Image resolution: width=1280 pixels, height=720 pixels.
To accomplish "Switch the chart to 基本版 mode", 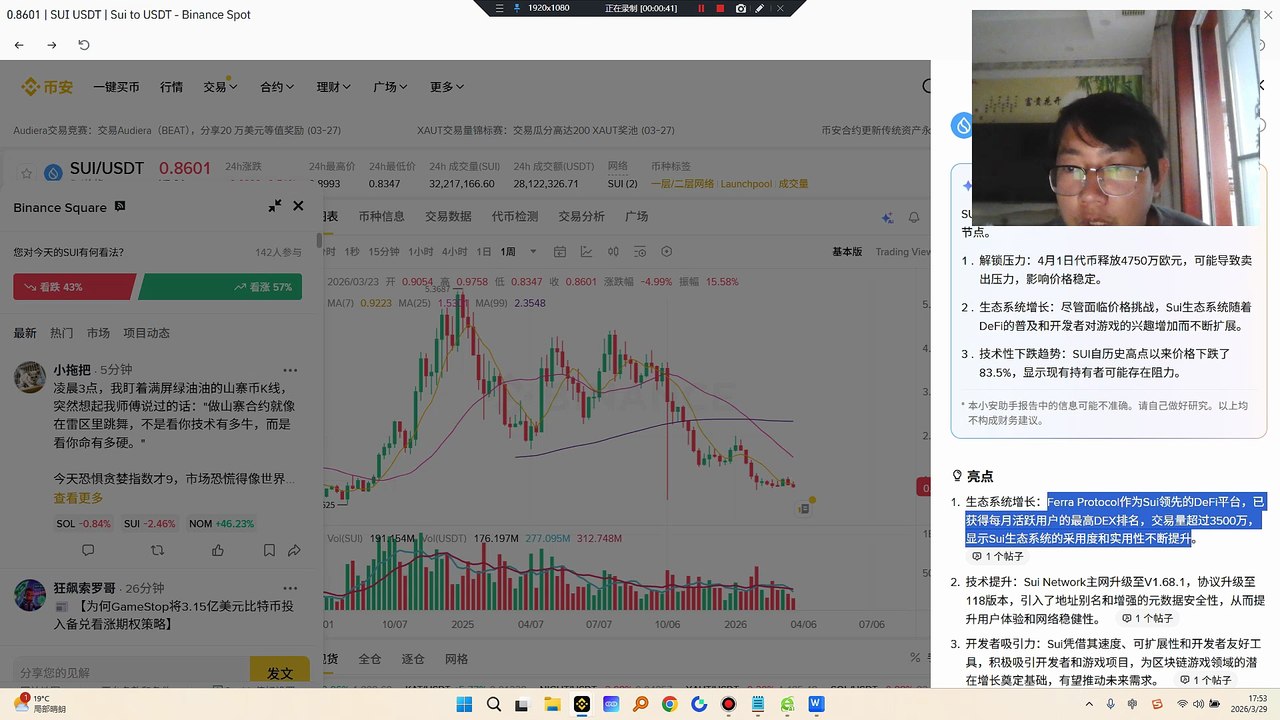I will point(846,251).
